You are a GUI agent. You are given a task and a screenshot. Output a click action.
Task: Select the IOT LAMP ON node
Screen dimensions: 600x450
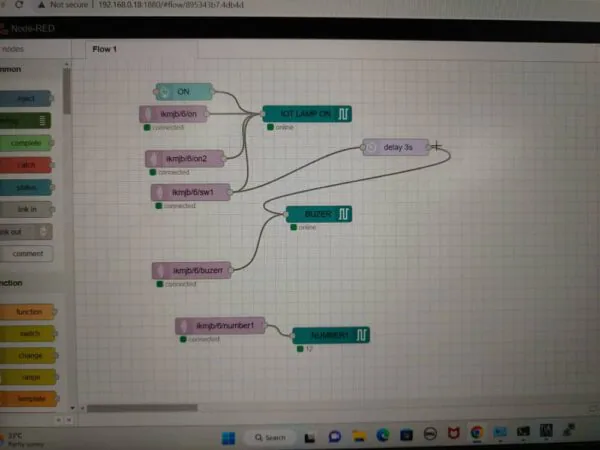point(306,114)
